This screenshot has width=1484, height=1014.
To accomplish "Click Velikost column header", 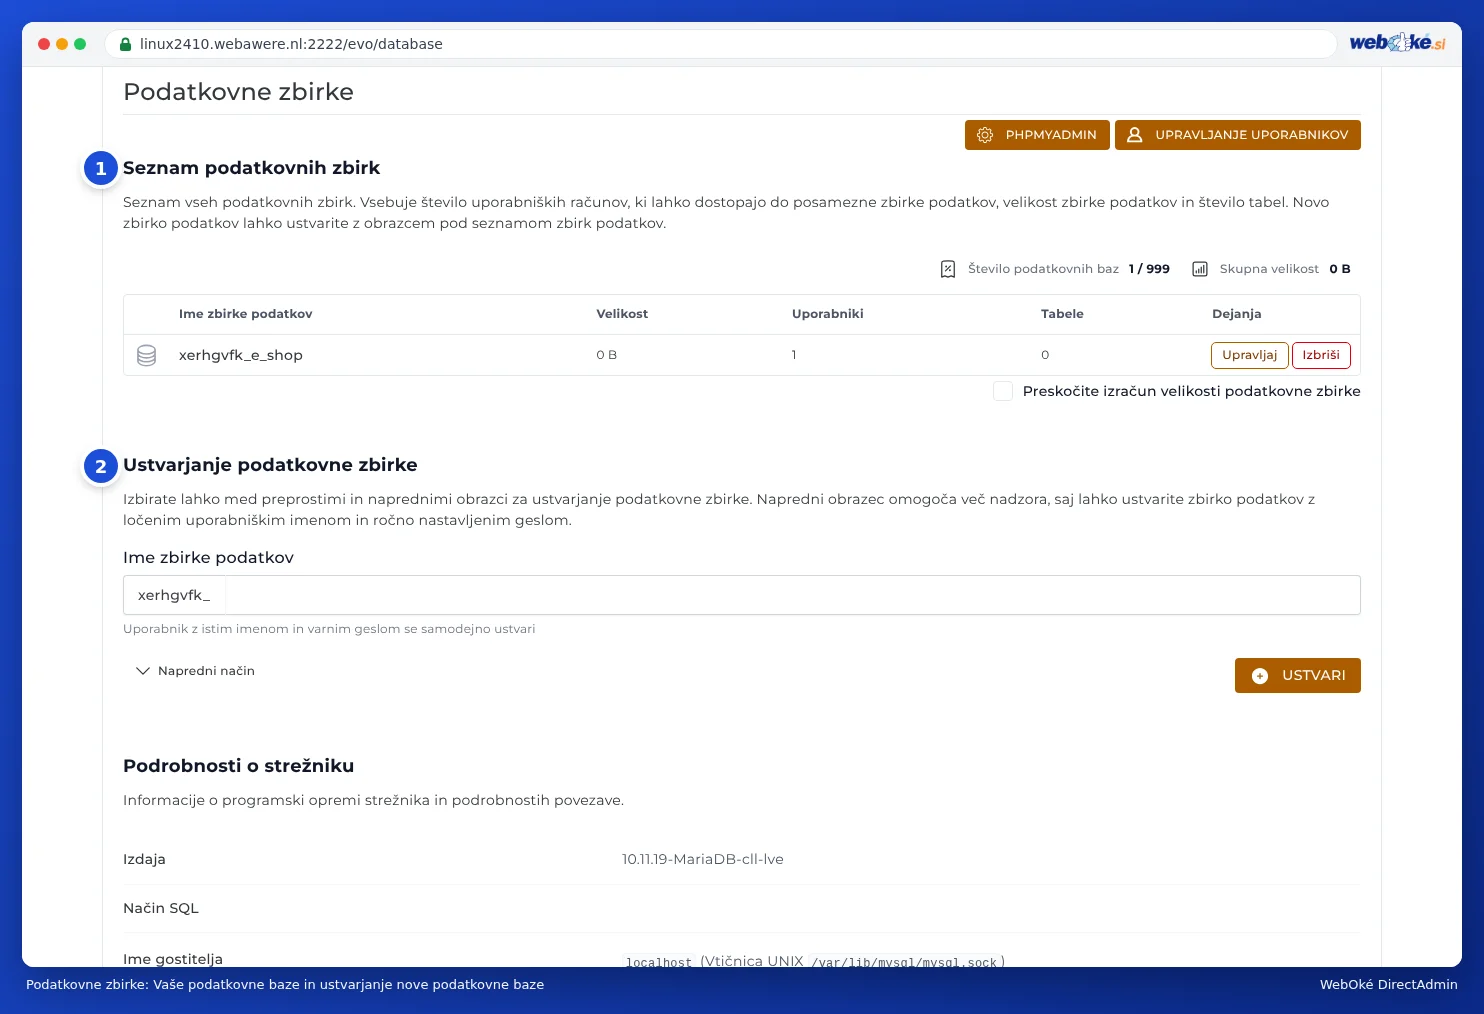I will (x=622, y=314).
